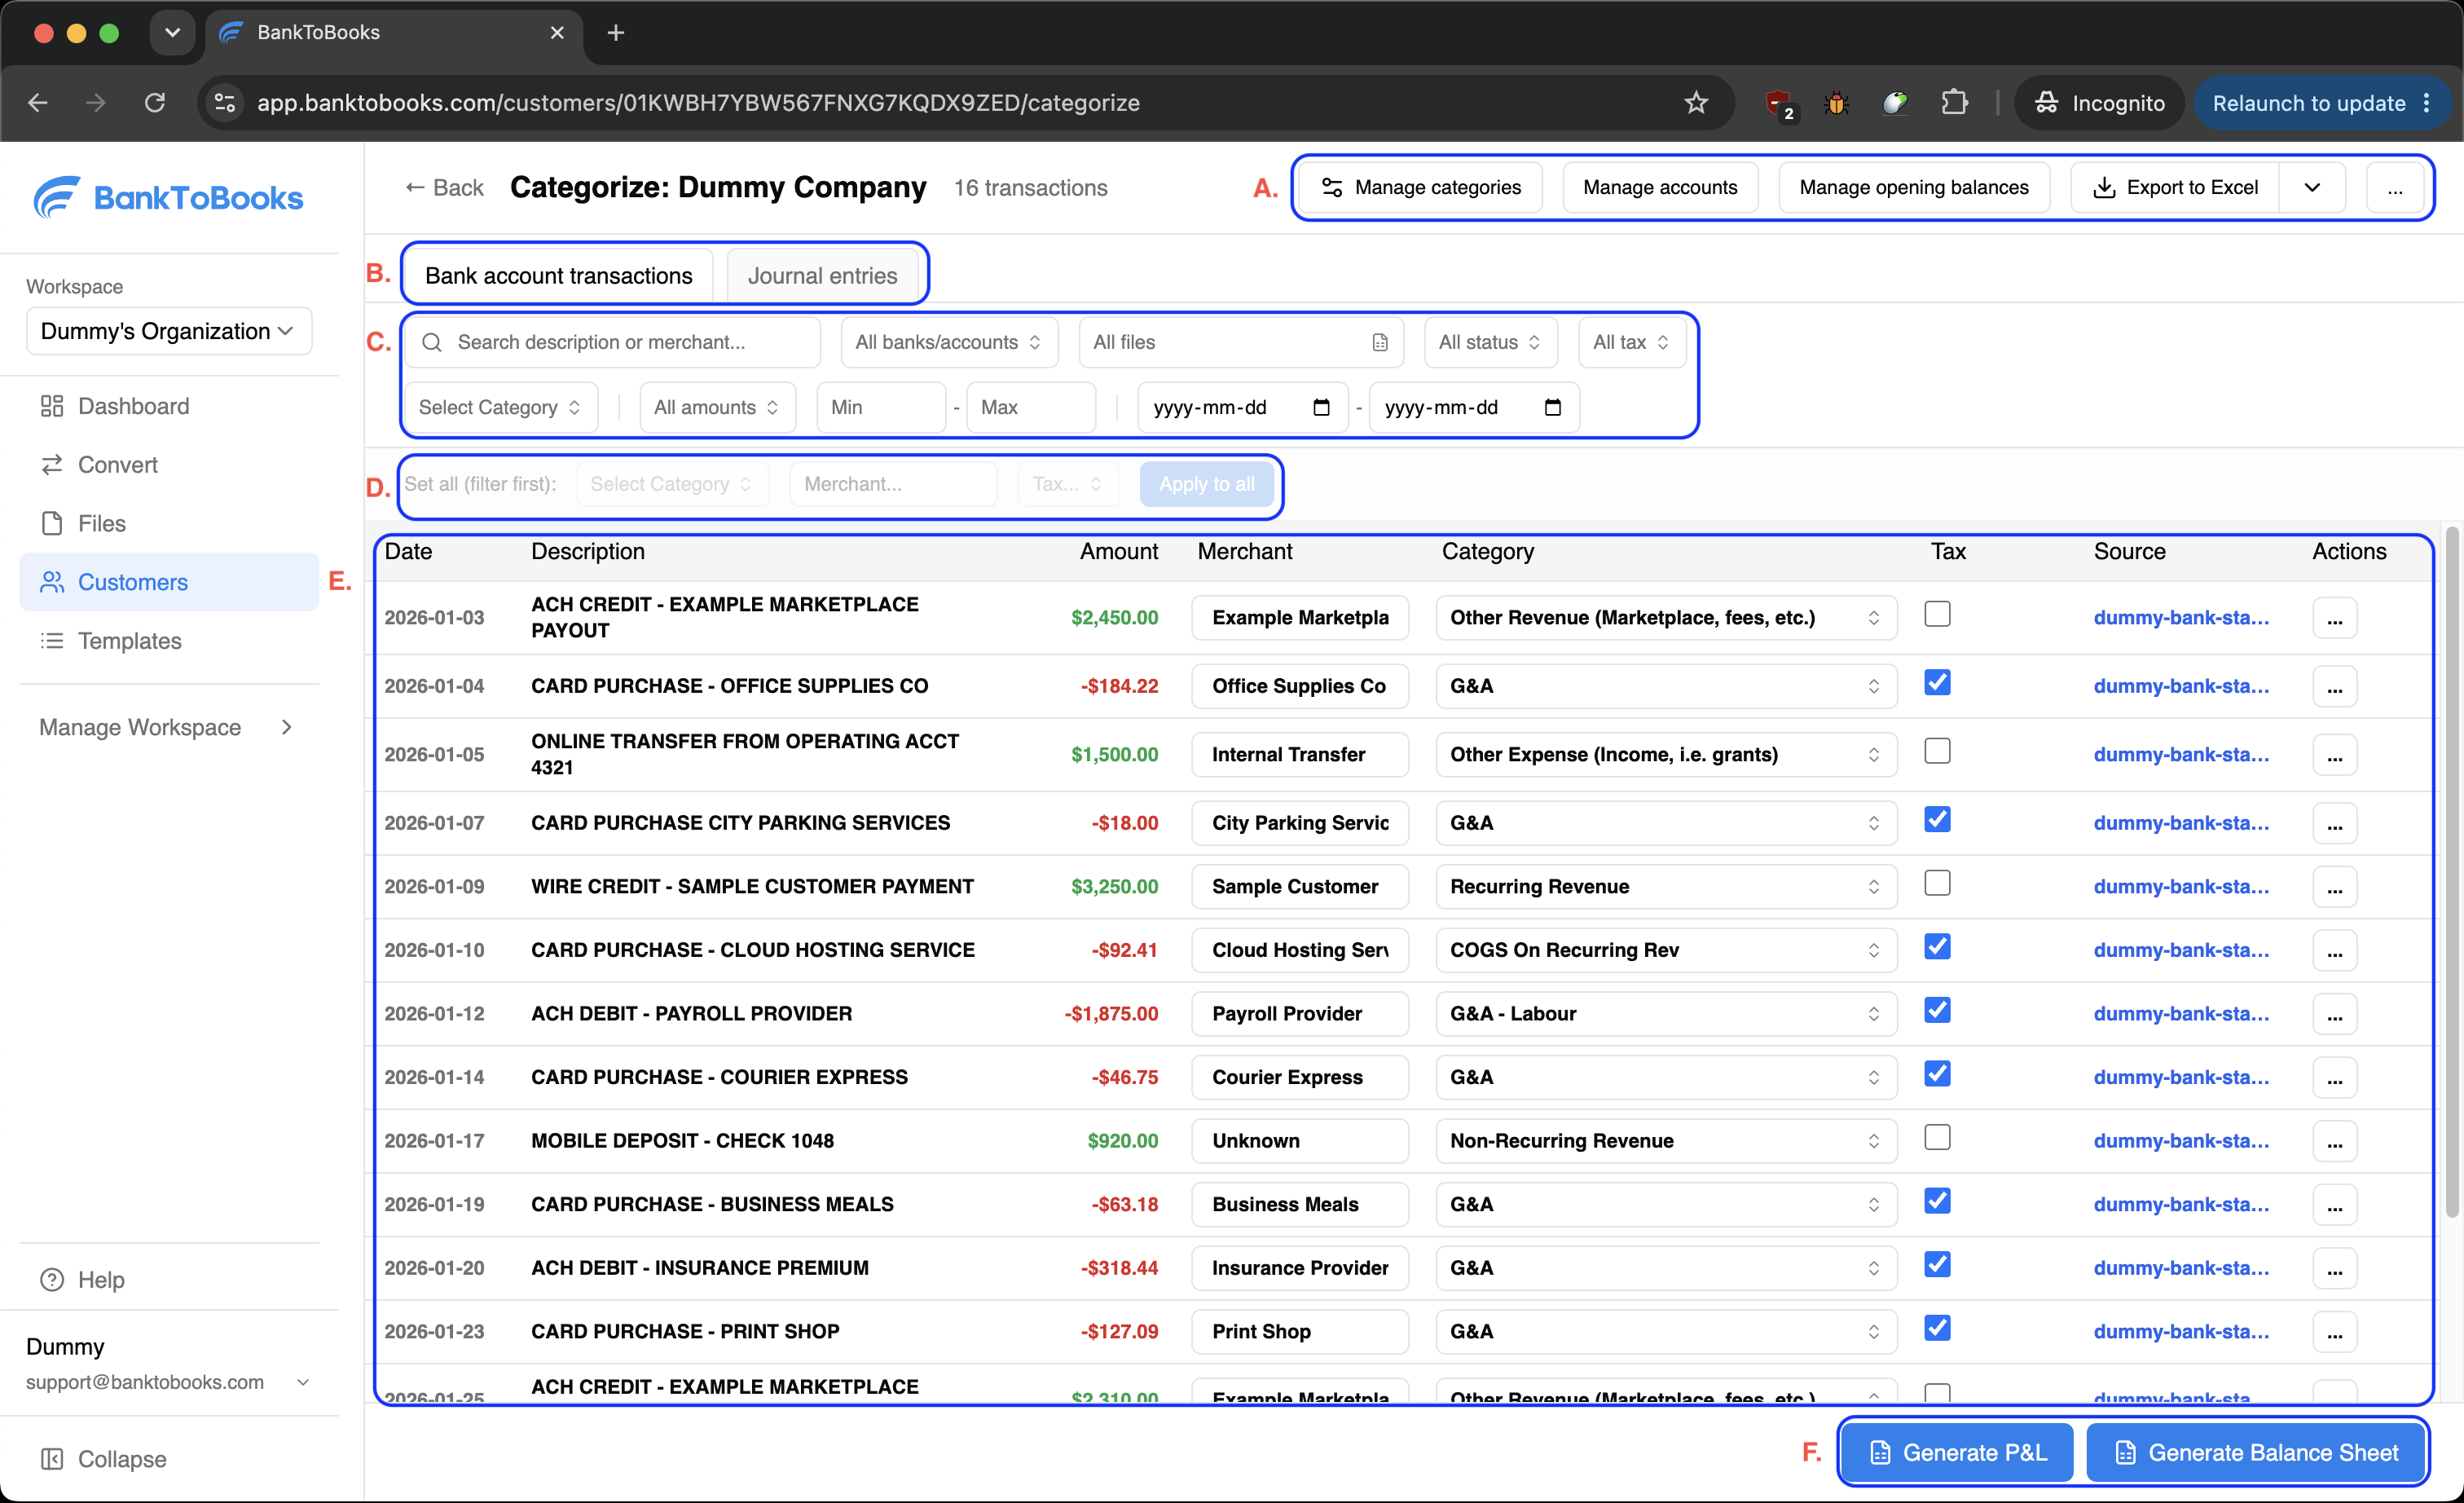The width and height of the screenshot is (2464, 1503).
Task: Click the Min amount field
Action: click(881, 407)
